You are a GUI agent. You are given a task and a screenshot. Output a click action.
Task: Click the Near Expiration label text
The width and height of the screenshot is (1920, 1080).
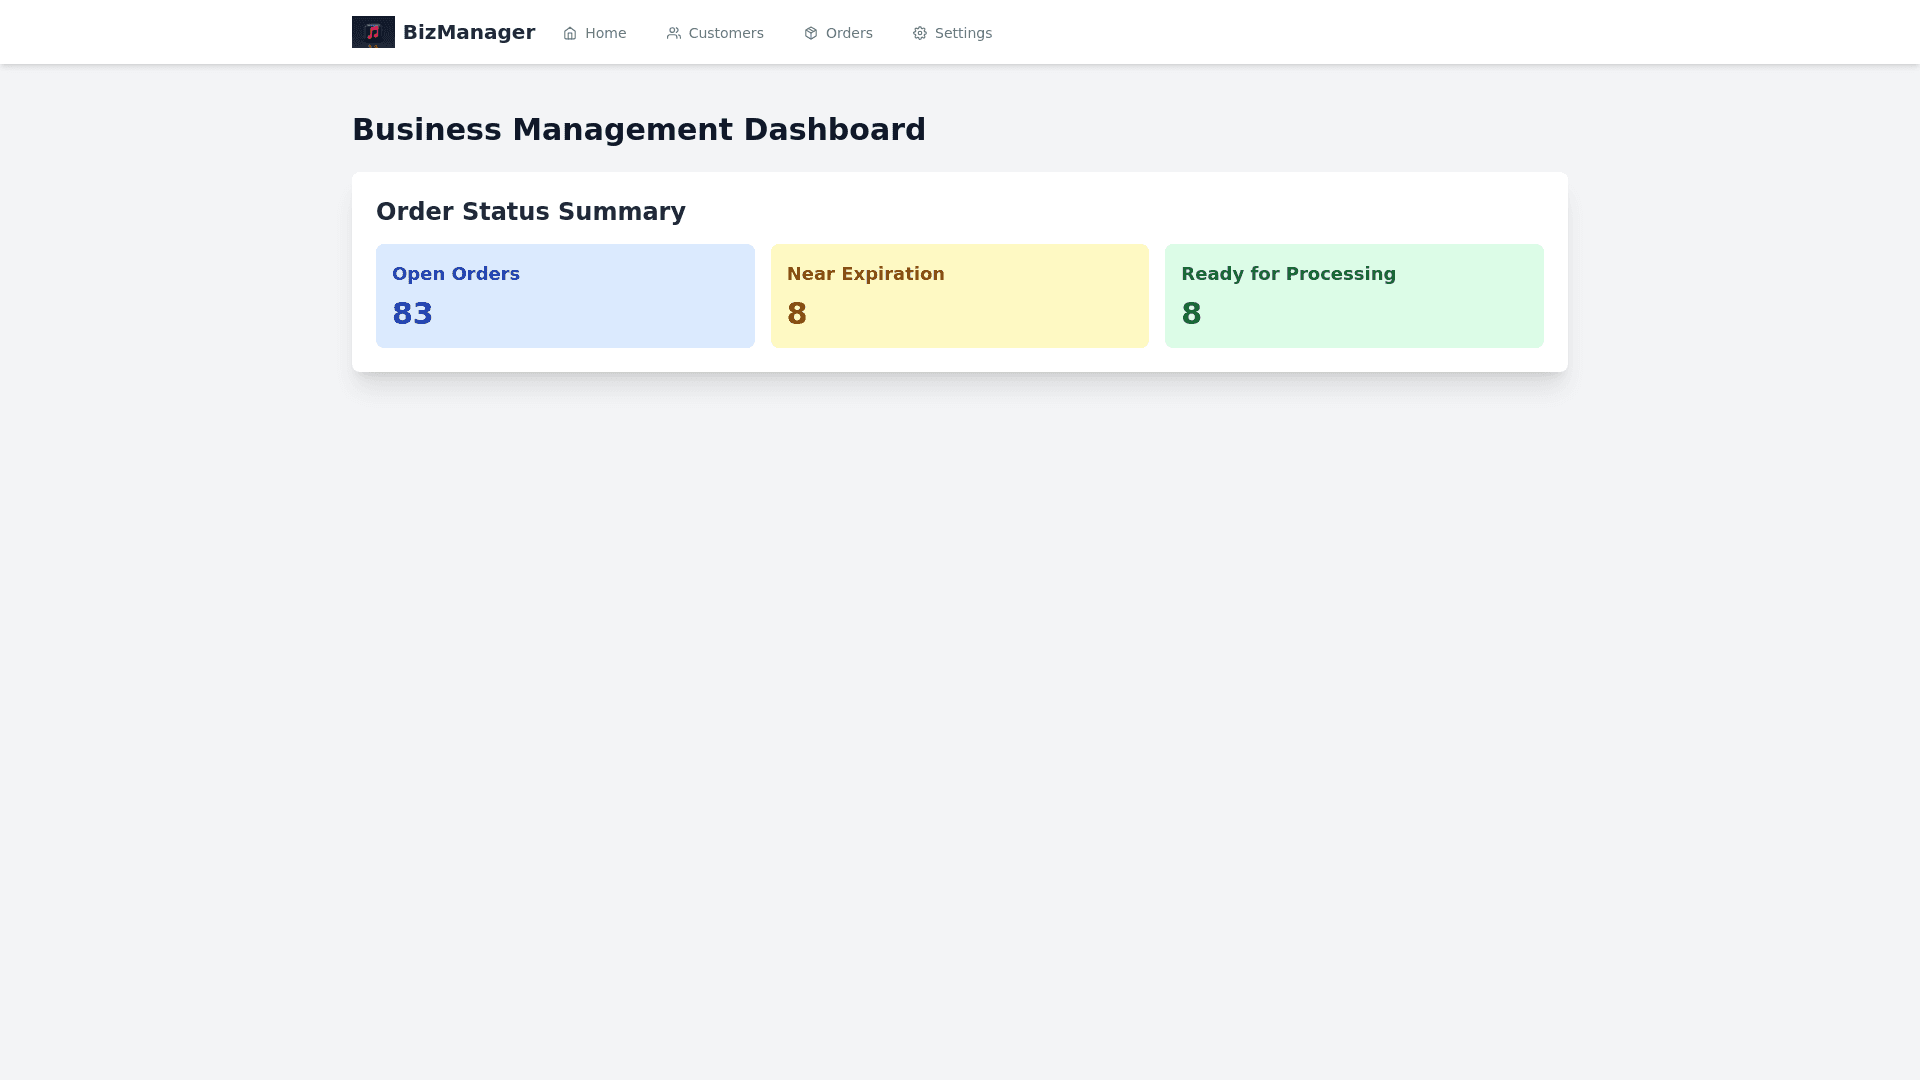point(865,274)
